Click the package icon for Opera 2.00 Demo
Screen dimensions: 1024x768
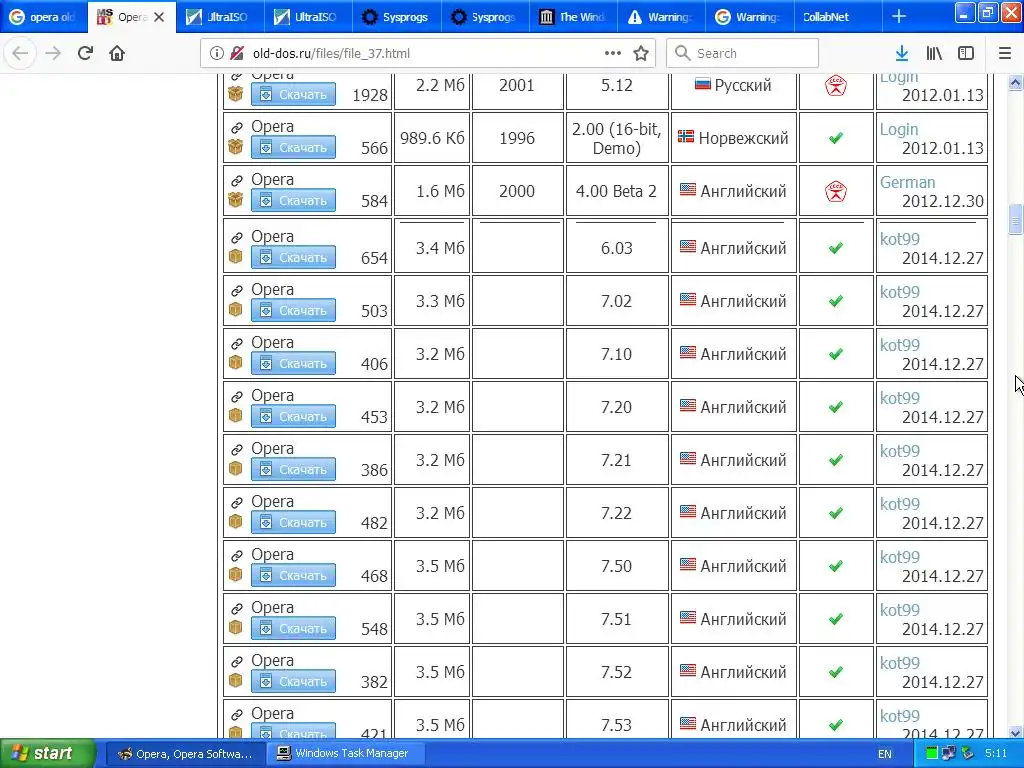[236, 146]
